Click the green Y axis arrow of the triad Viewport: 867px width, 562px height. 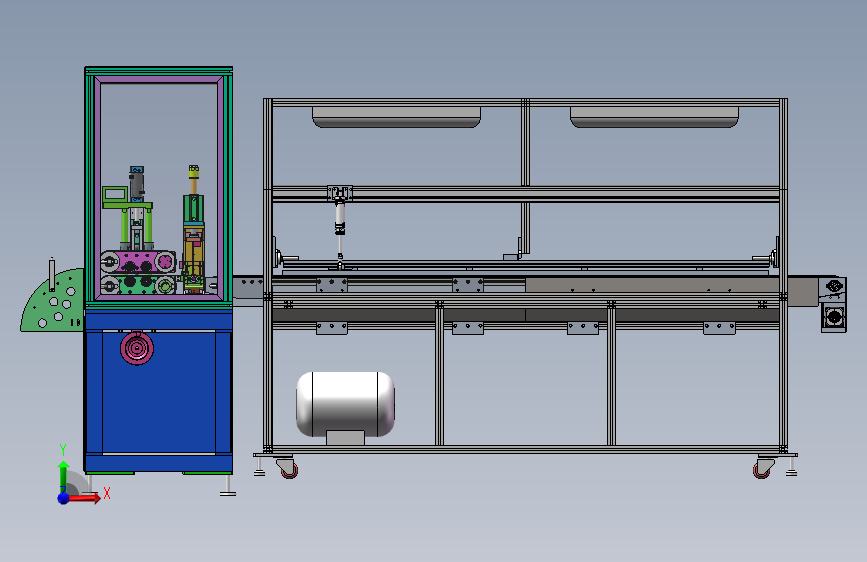coord(64,477)
